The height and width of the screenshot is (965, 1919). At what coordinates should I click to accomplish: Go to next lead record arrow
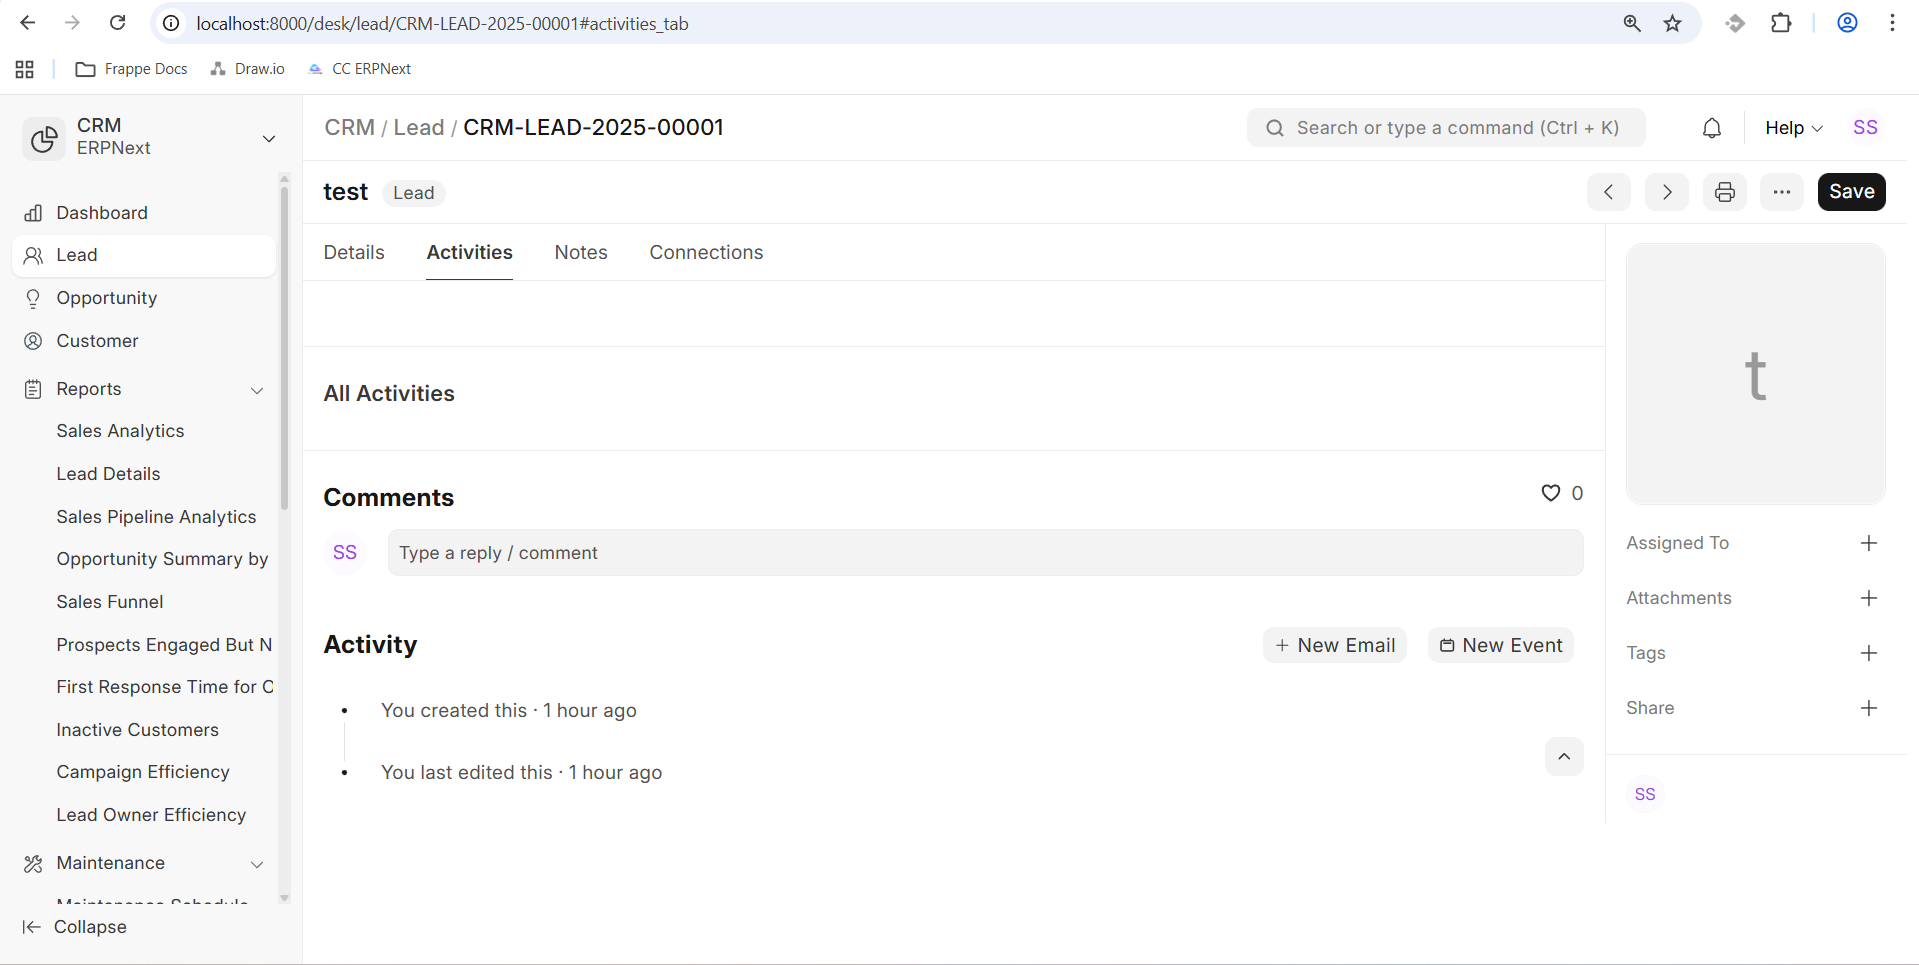pyautogui.click(x=1666, y=192)
